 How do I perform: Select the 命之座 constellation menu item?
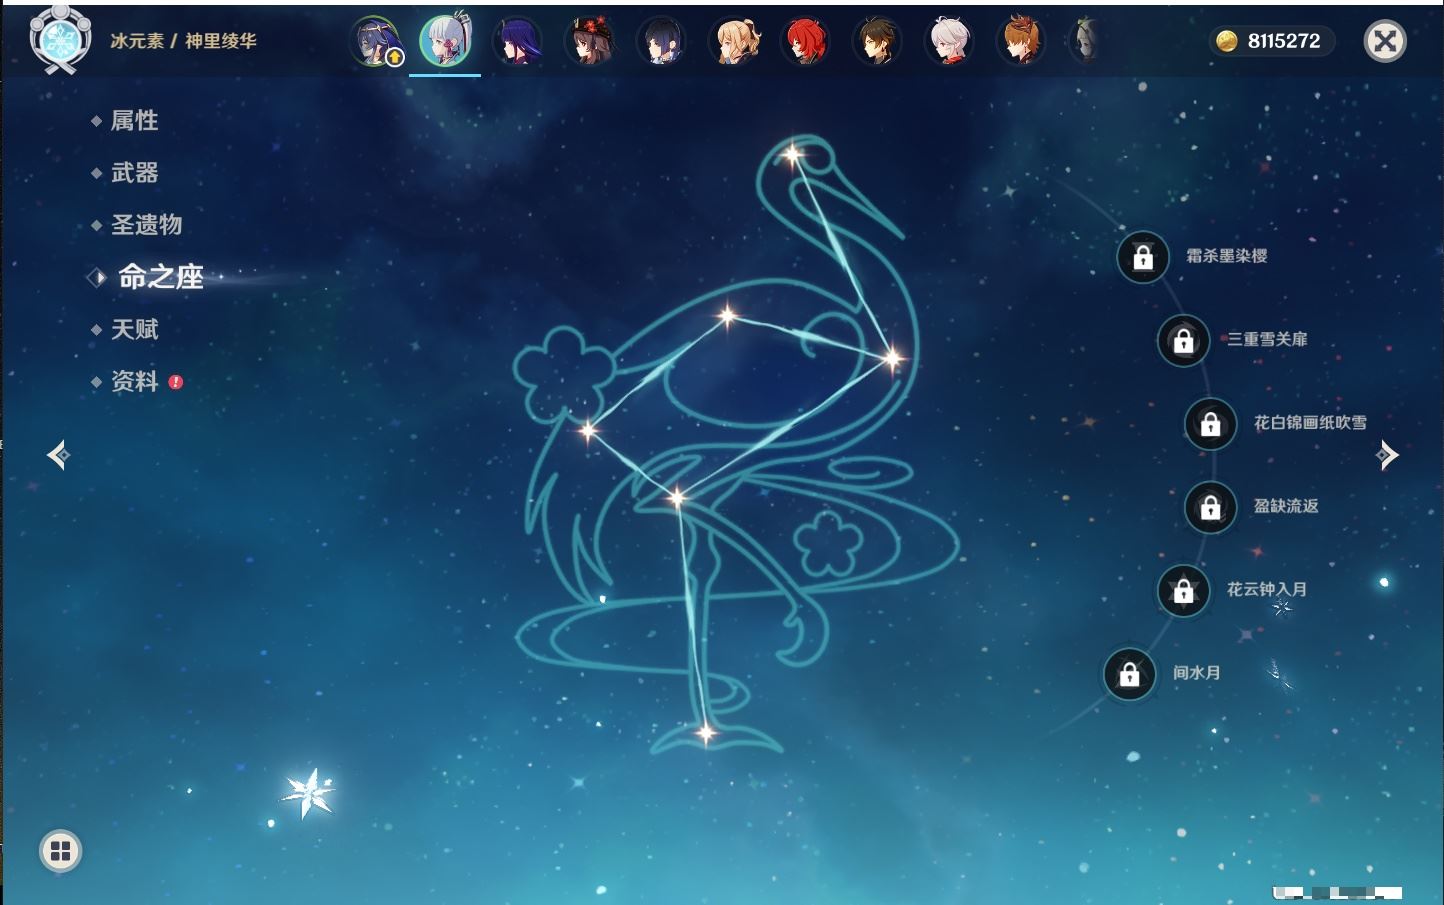(x=160, y=277)
